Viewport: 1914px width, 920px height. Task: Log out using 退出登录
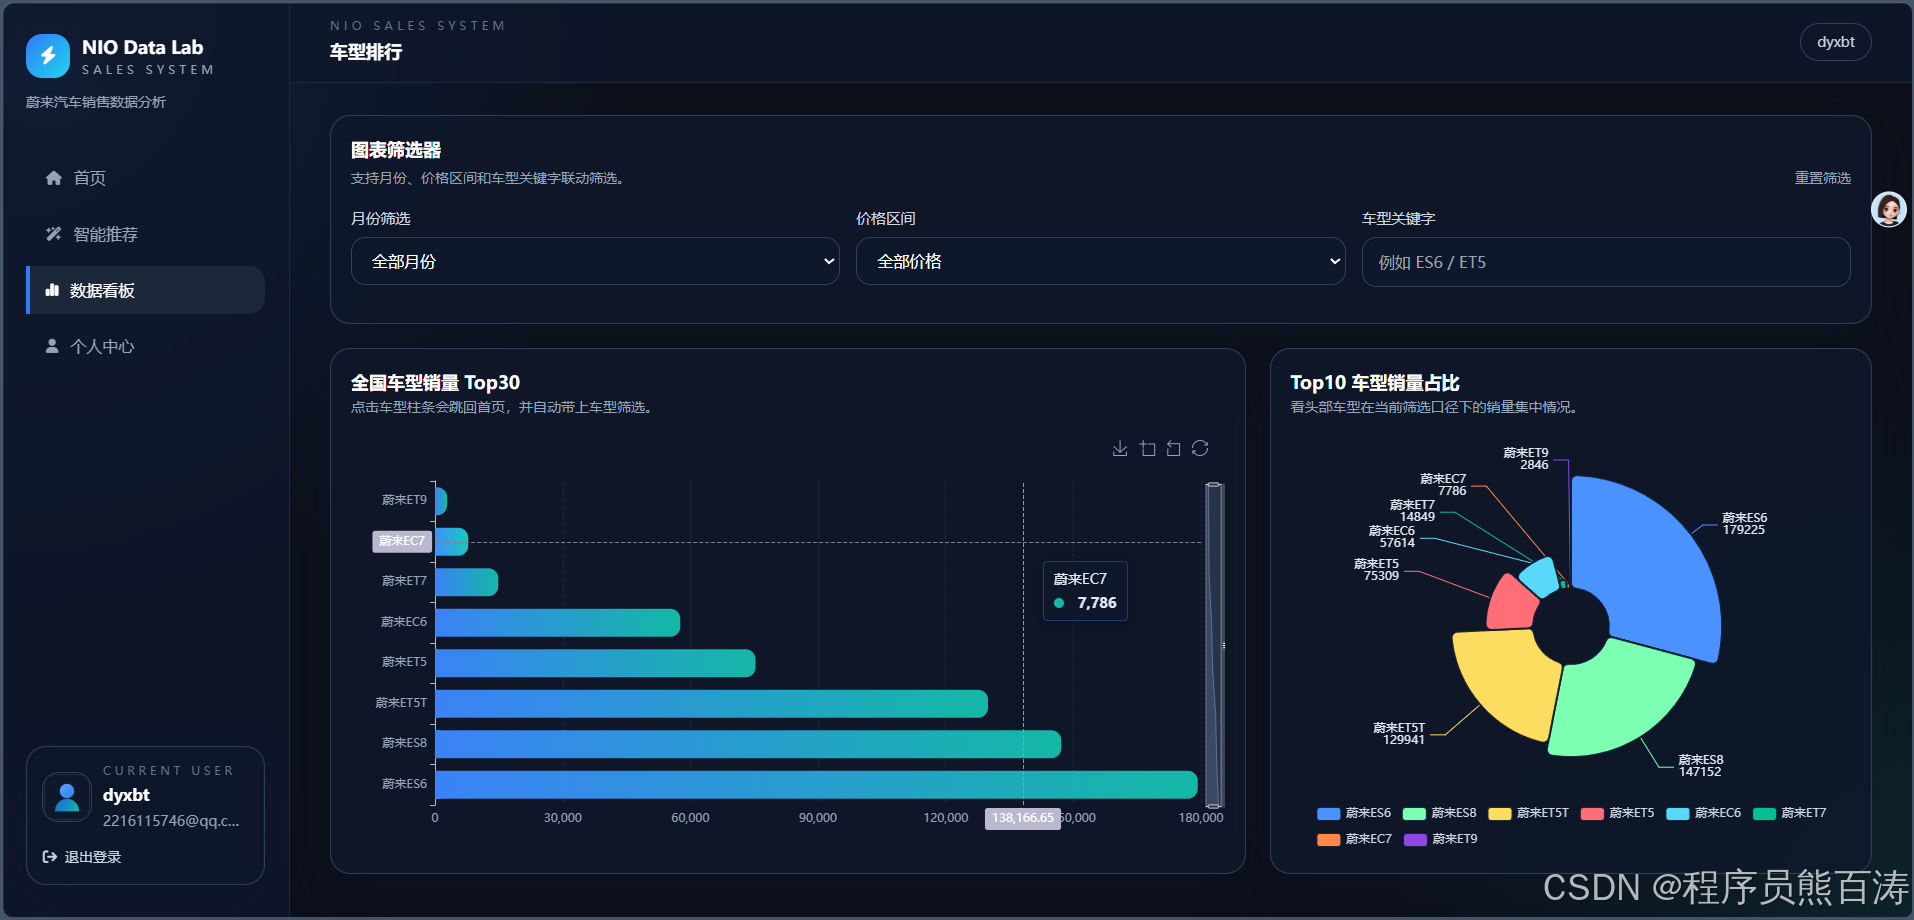pos(82,857)
